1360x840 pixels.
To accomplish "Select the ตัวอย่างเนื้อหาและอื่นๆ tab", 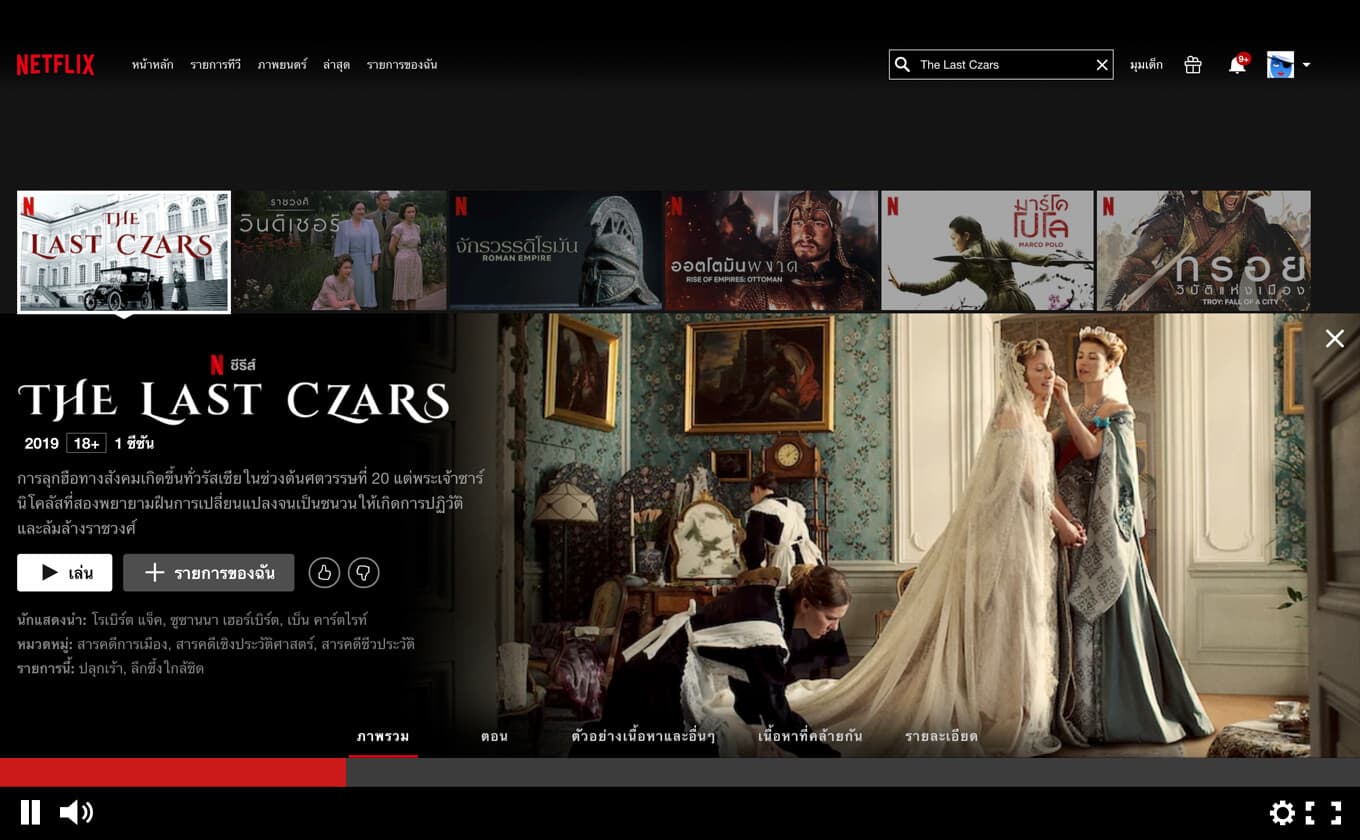I will point(643,737).
